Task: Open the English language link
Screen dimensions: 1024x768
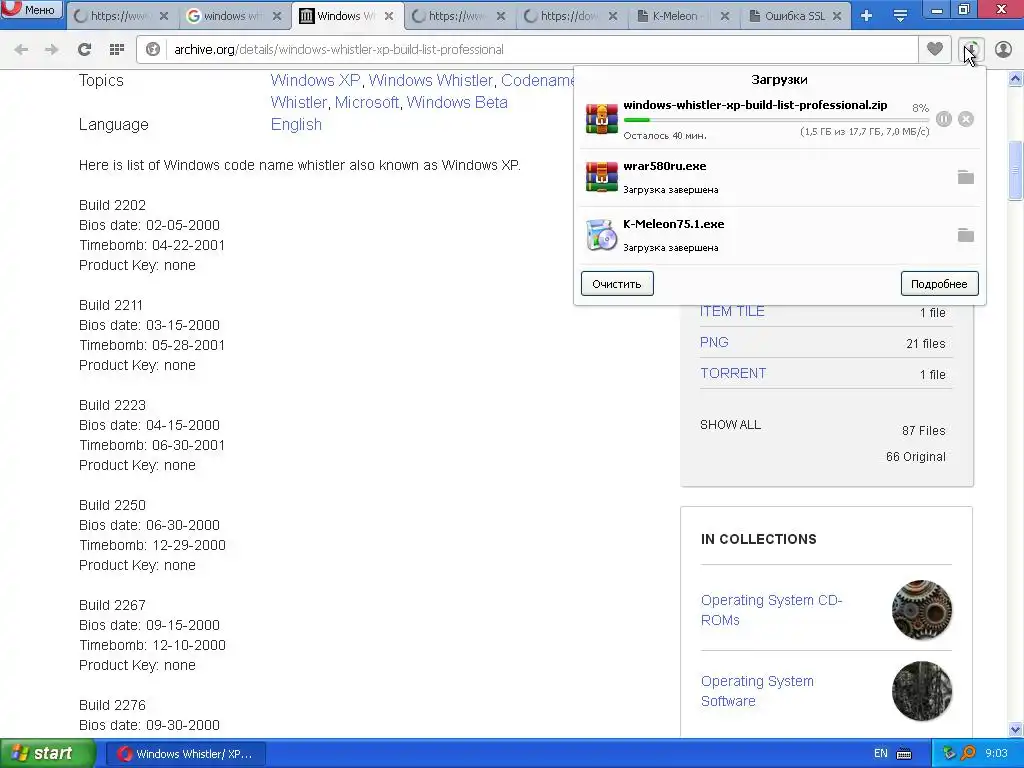Action: pos(296,125)
